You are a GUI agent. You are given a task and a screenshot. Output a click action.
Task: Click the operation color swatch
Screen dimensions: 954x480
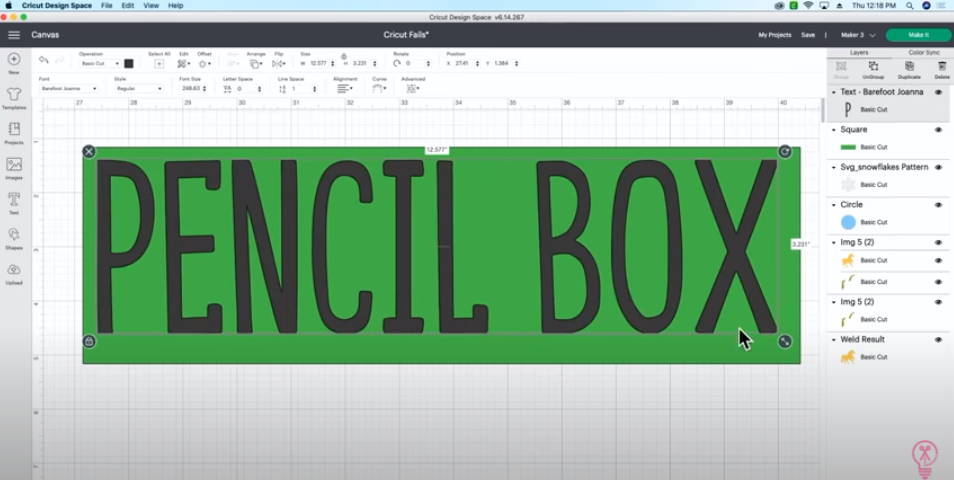coord(128,63)
